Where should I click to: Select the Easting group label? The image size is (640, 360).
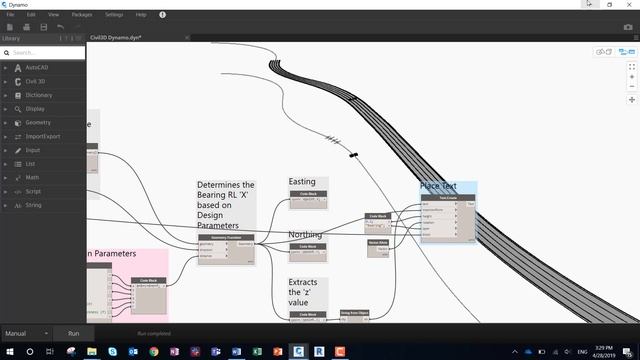point(302,182)
